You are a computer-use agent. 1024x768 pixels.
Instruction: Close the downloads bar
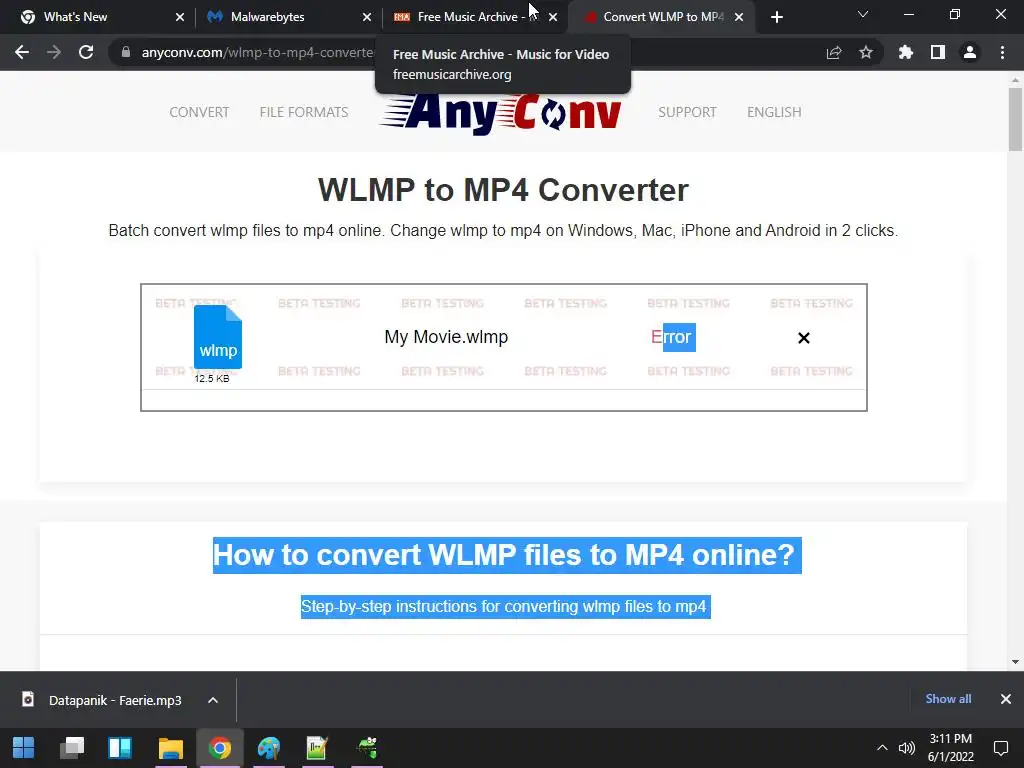[x=1006, y=699]
